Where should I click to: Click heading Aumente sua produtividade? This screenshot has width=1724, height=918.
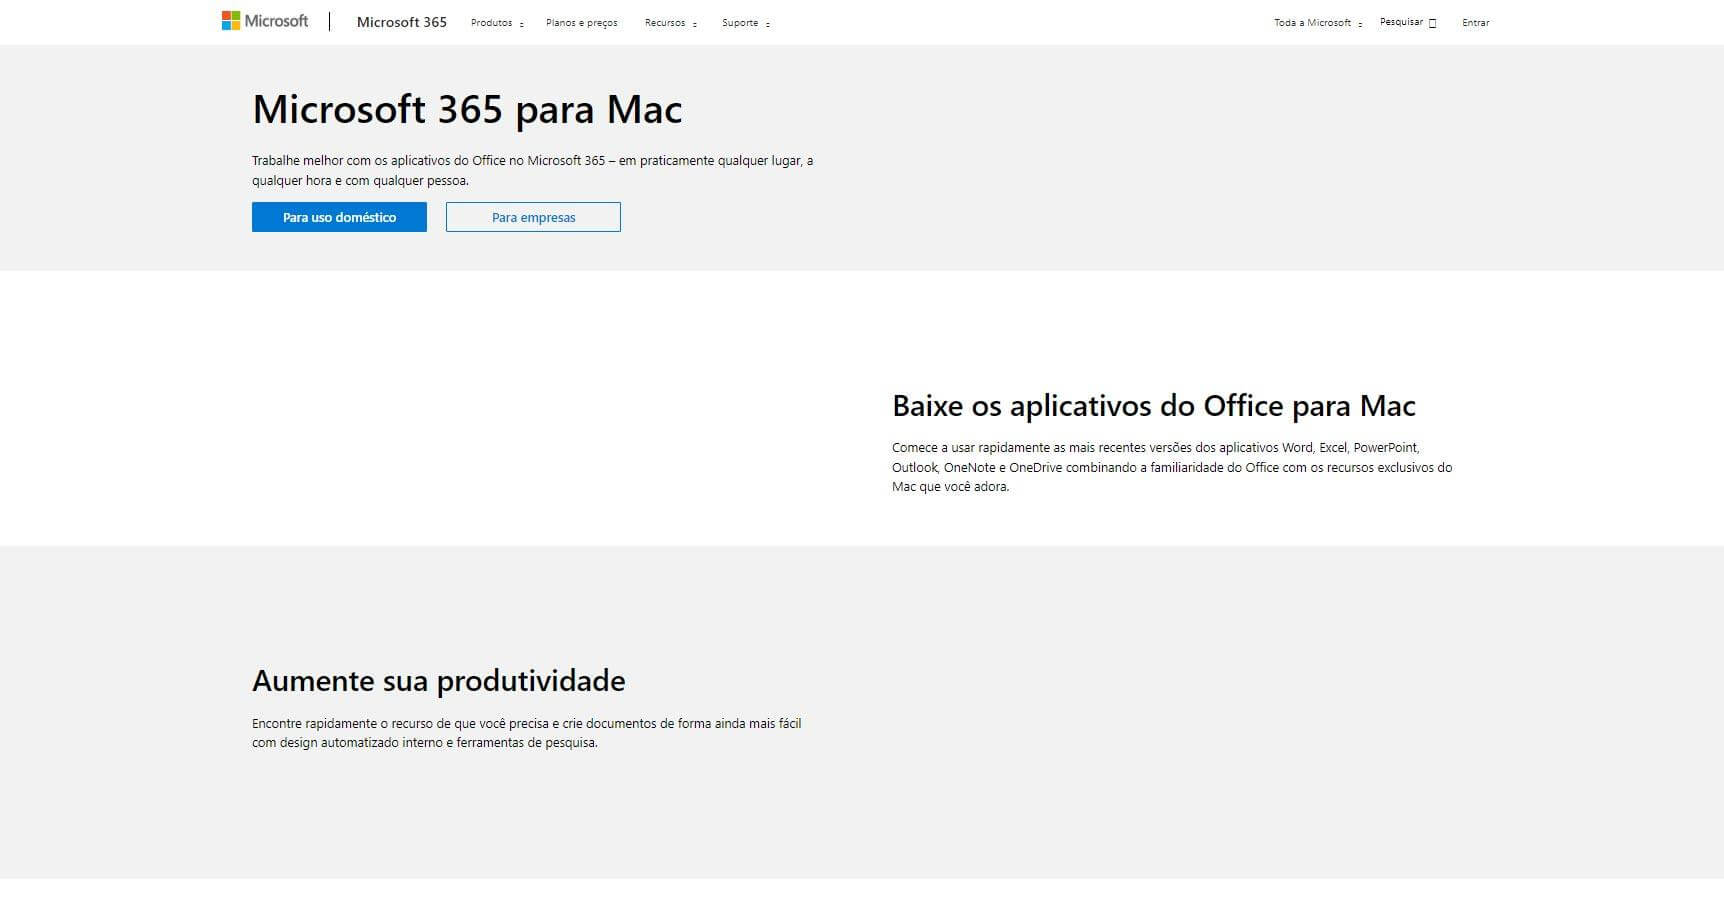(439, 681)
